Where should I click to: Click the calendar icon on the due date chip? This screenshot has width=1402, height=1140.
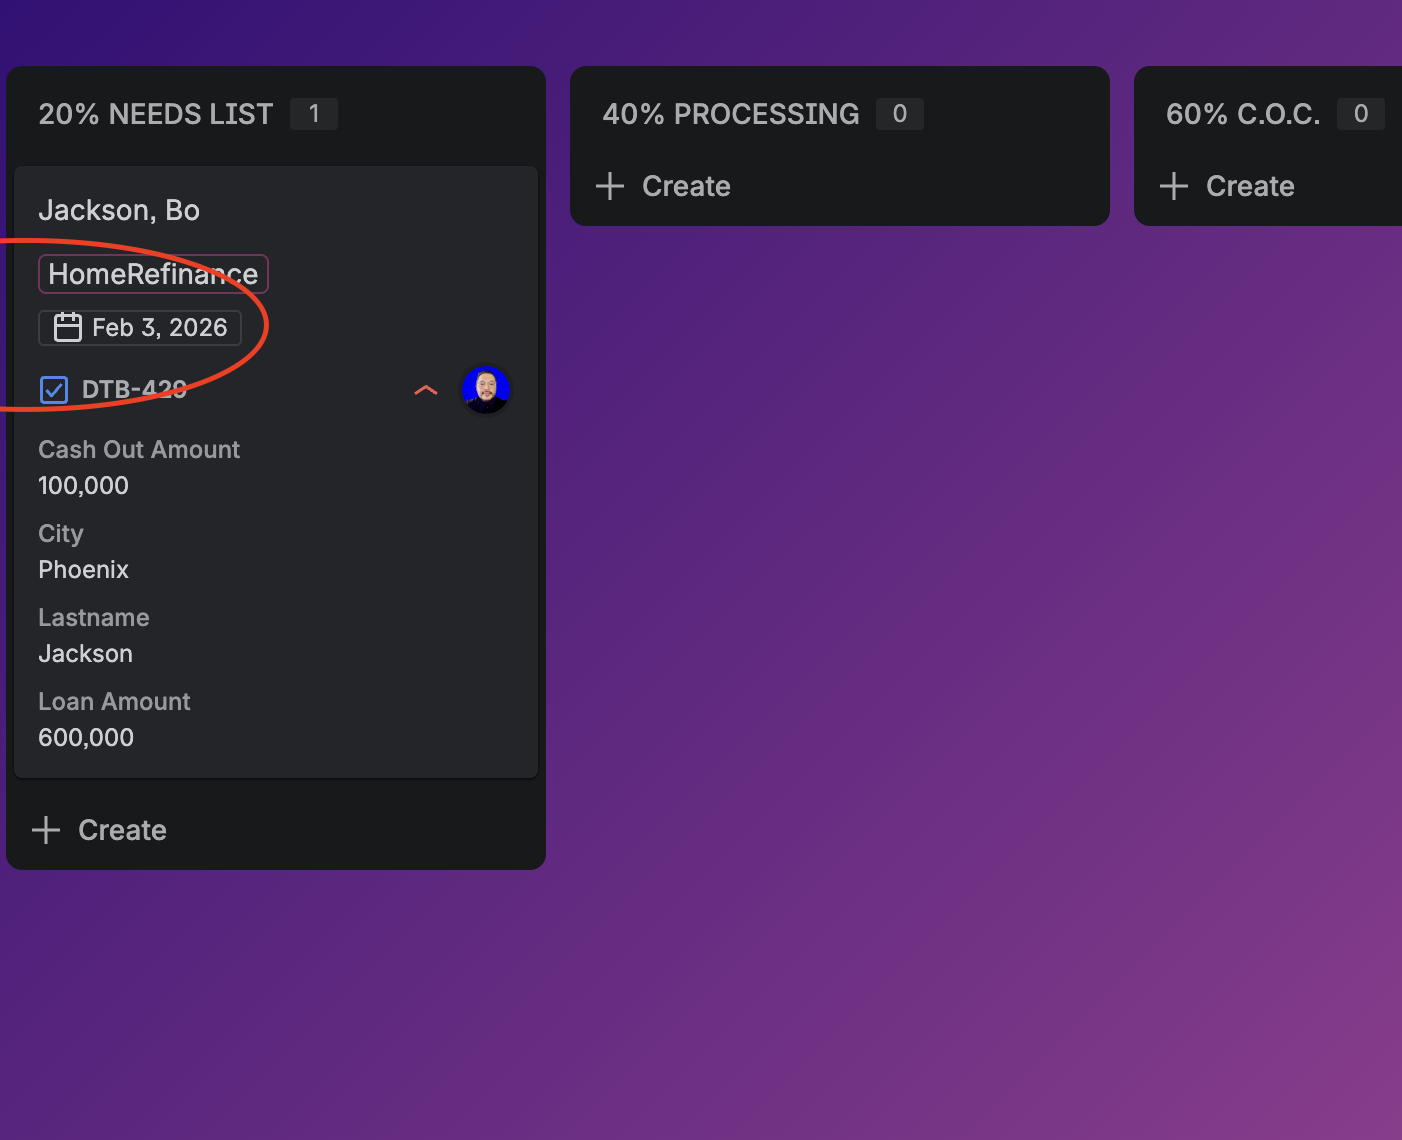pyautogui.click(x=67, y=327)
